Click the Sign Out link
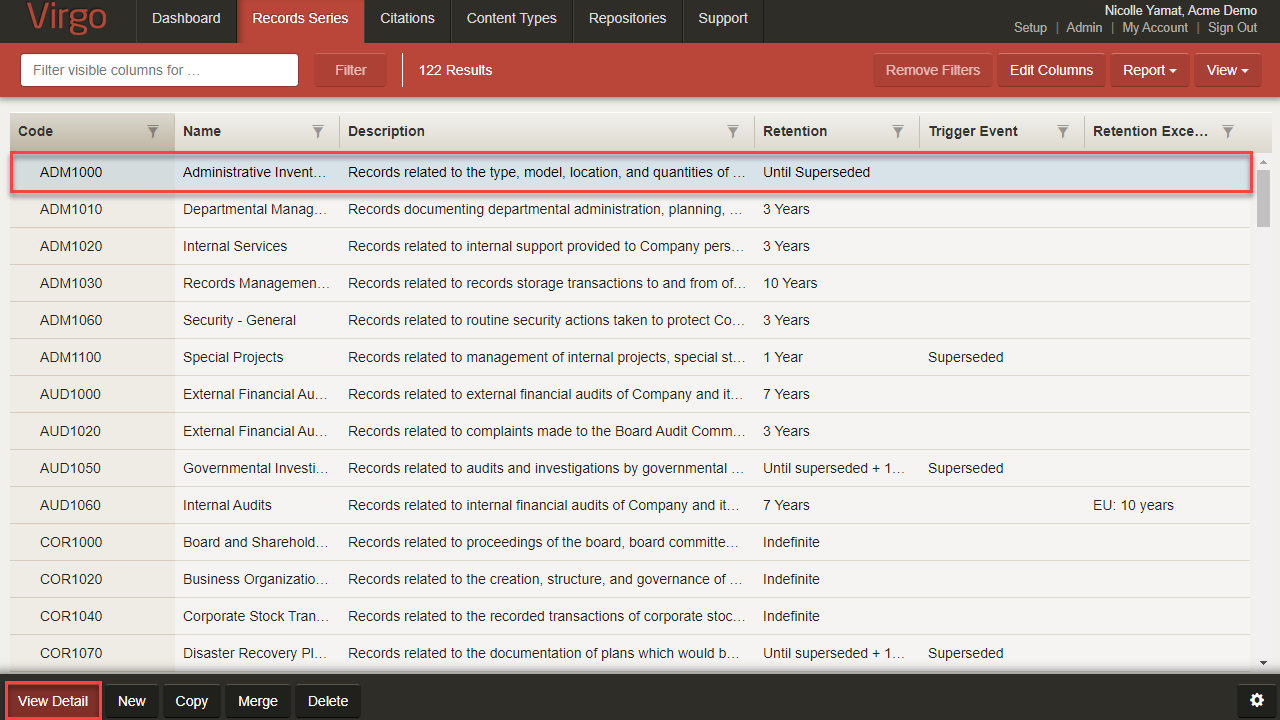Viewport: 1280px width, 720px height. [1232, 28]
